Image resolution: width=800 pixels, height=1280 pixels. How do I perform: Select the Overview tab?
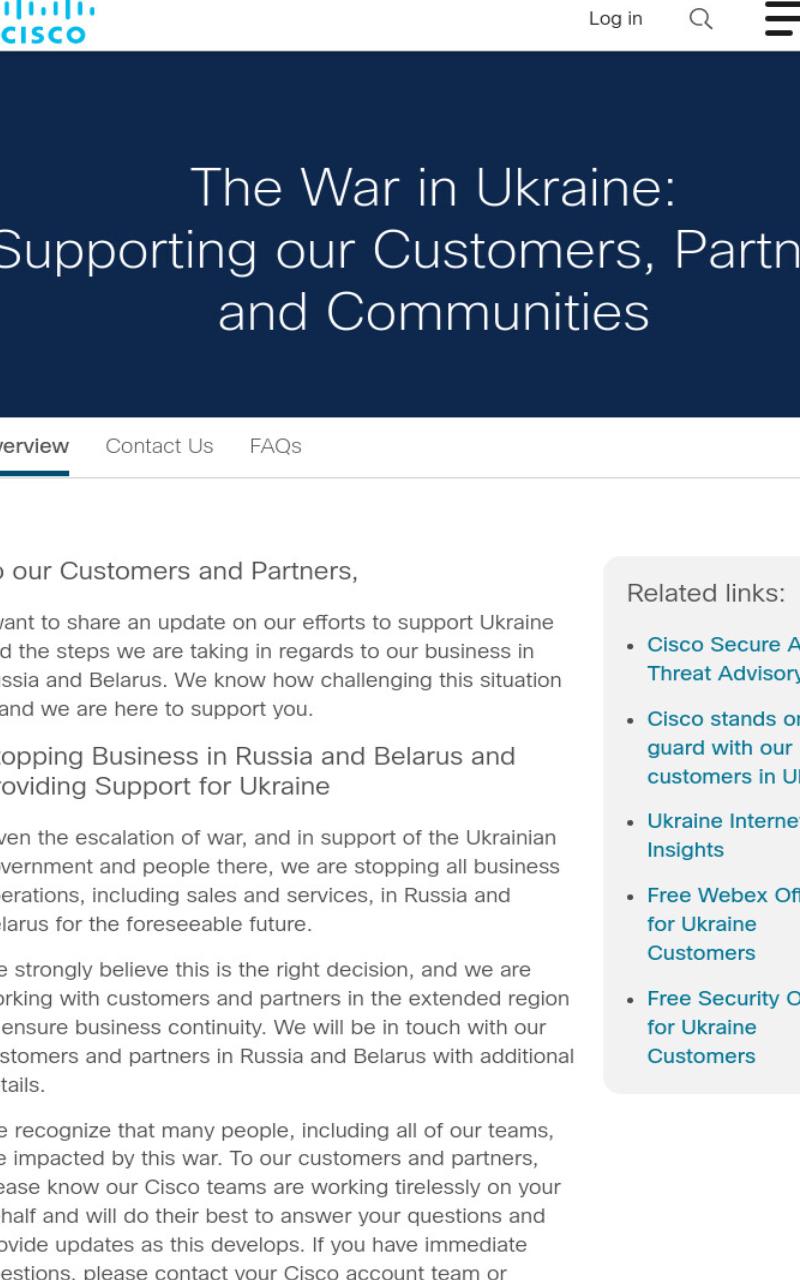(33, 446)
